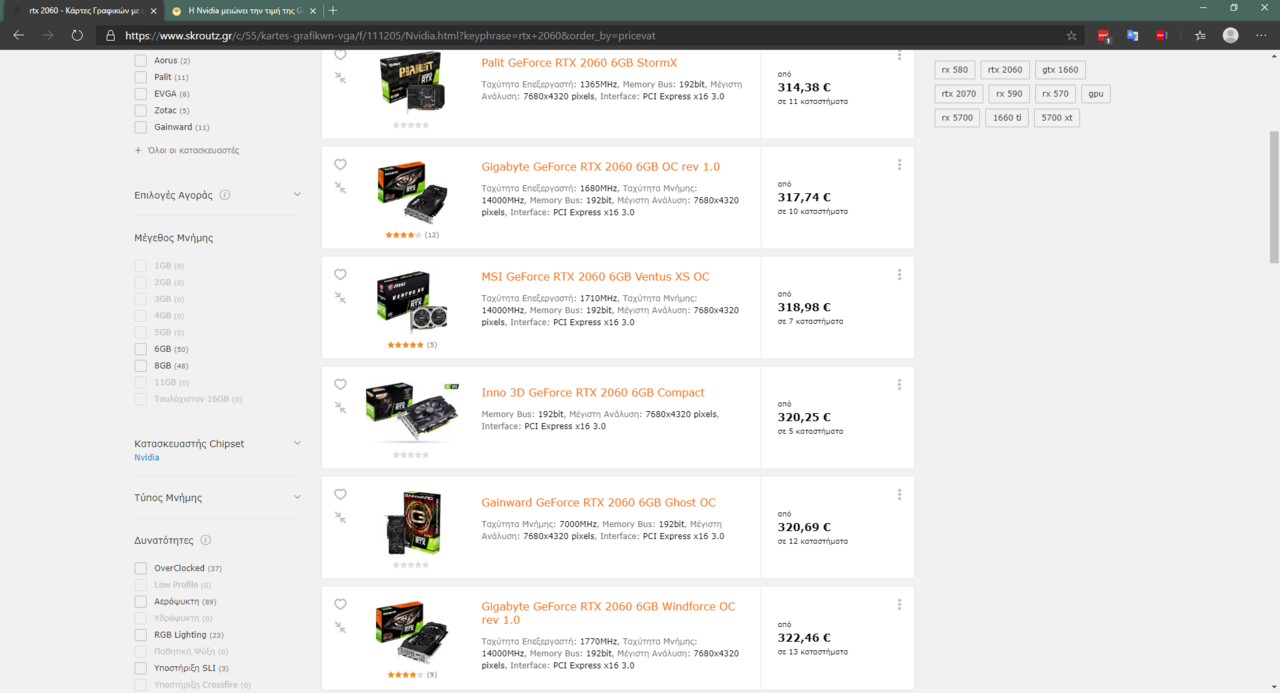Screen dimensions: 1280x693
Task: Enable OverClocked feature filter
Action: click(141, 568)
